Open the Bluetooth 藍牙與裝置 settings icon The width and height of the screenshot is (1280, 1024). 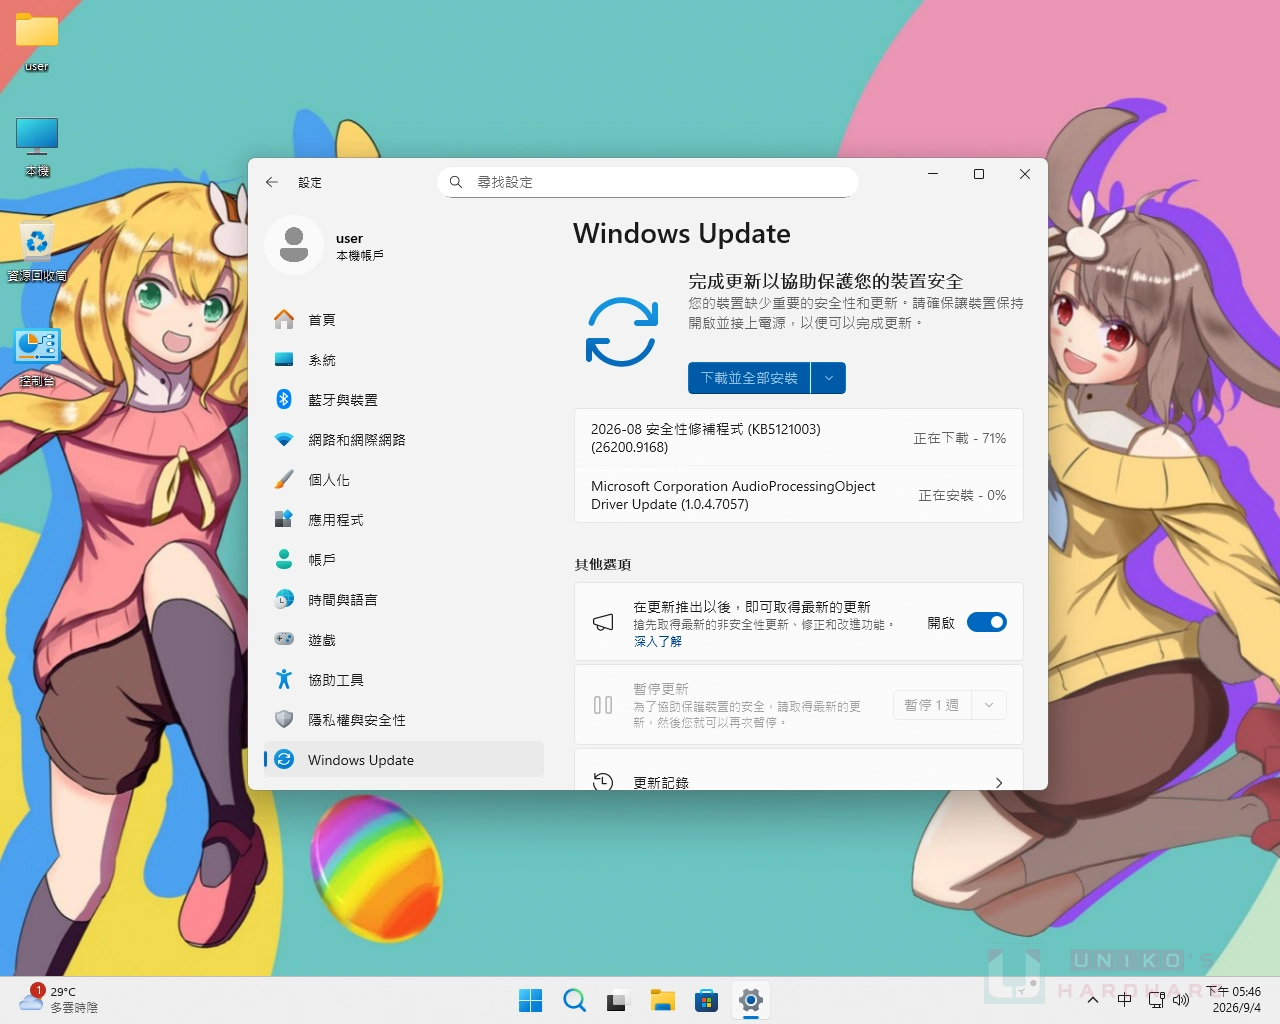point(284,399)
